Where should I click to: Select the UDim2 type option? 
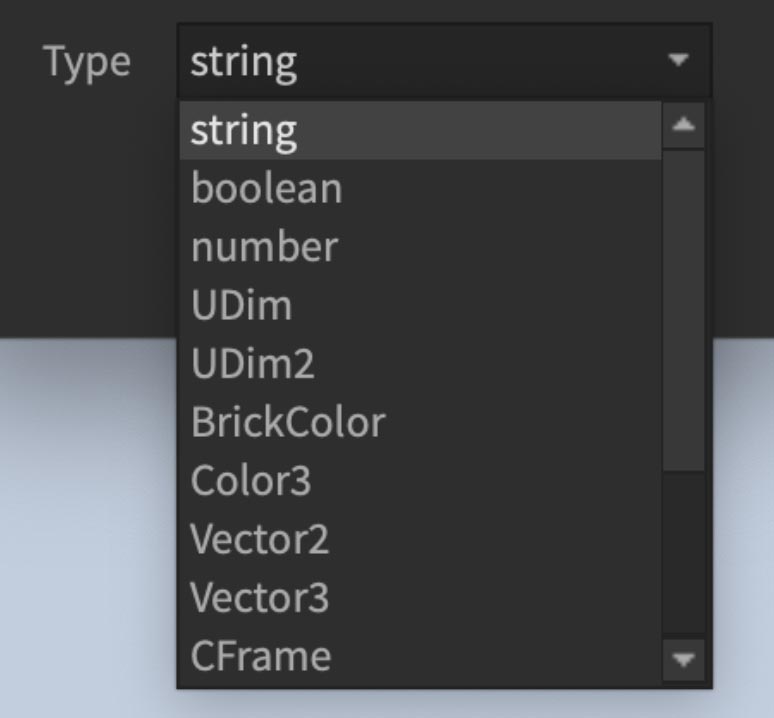point(421,364)
